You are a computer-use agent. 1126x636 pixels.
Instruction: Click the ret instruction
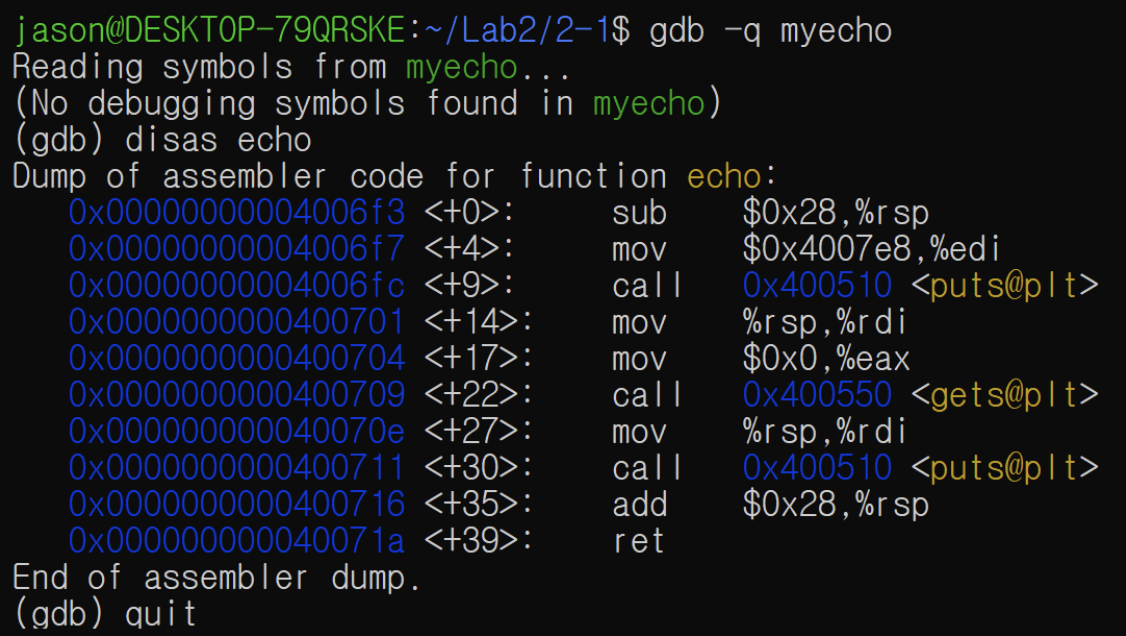(638, 542)
